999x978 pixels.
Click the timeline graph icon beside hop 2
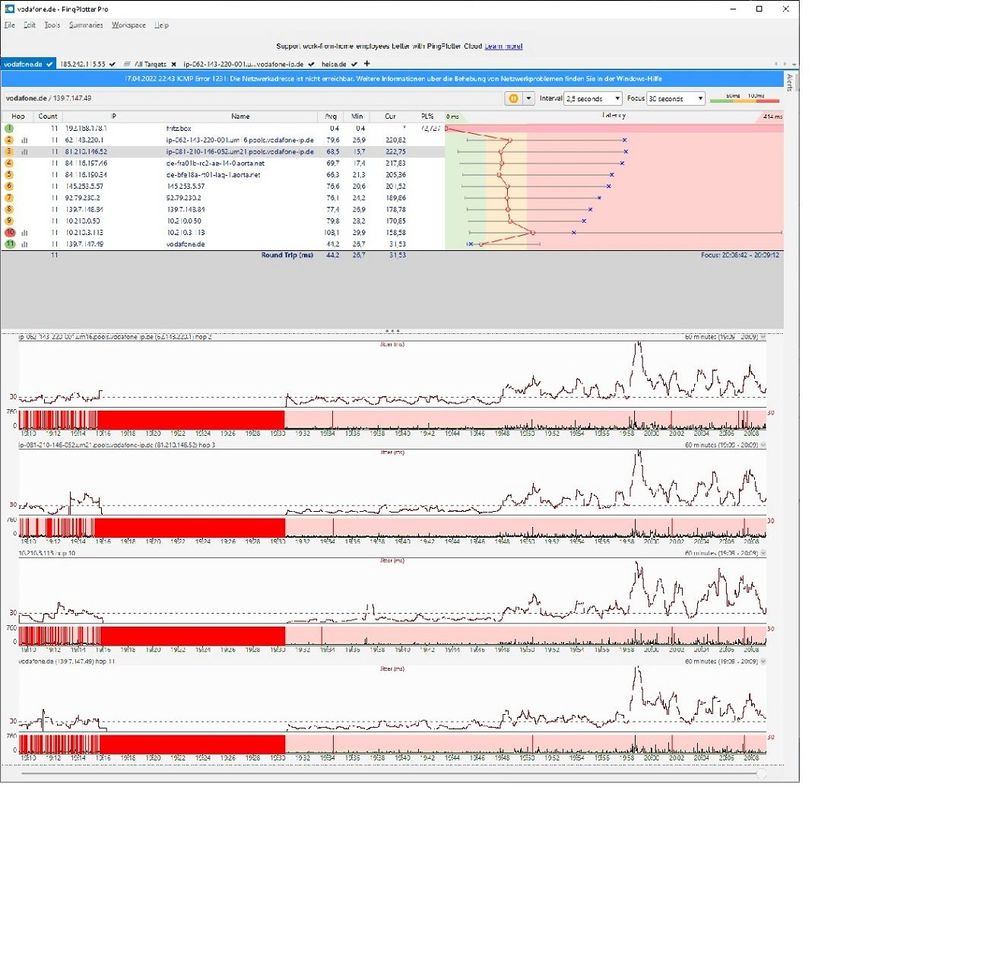26,140
